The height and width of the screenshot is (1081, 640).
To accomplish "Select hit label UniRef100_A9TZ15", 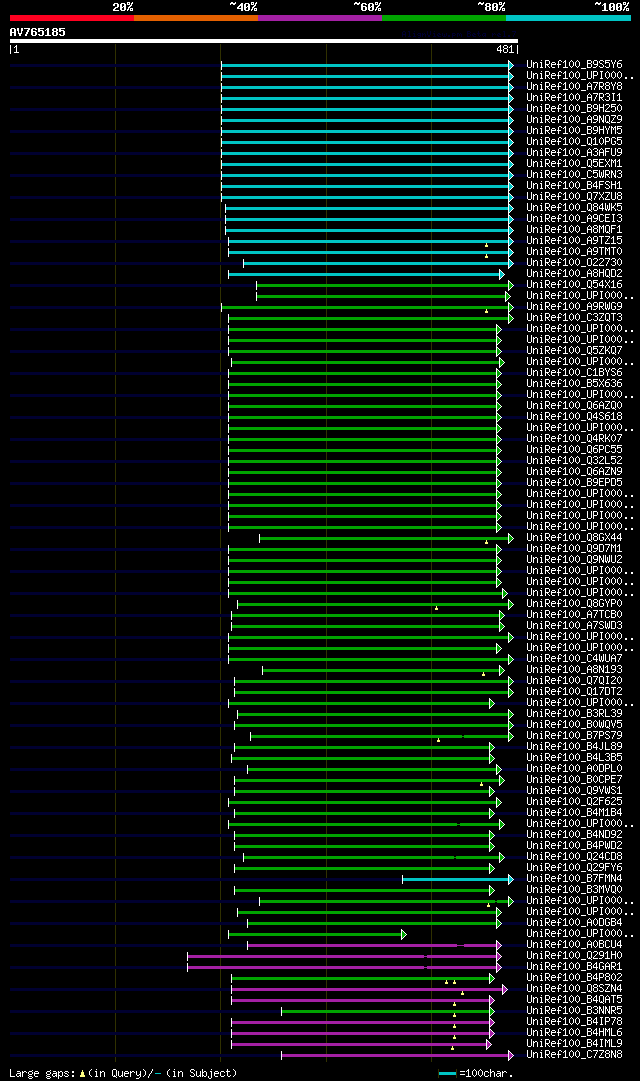I will click(574, 241).
